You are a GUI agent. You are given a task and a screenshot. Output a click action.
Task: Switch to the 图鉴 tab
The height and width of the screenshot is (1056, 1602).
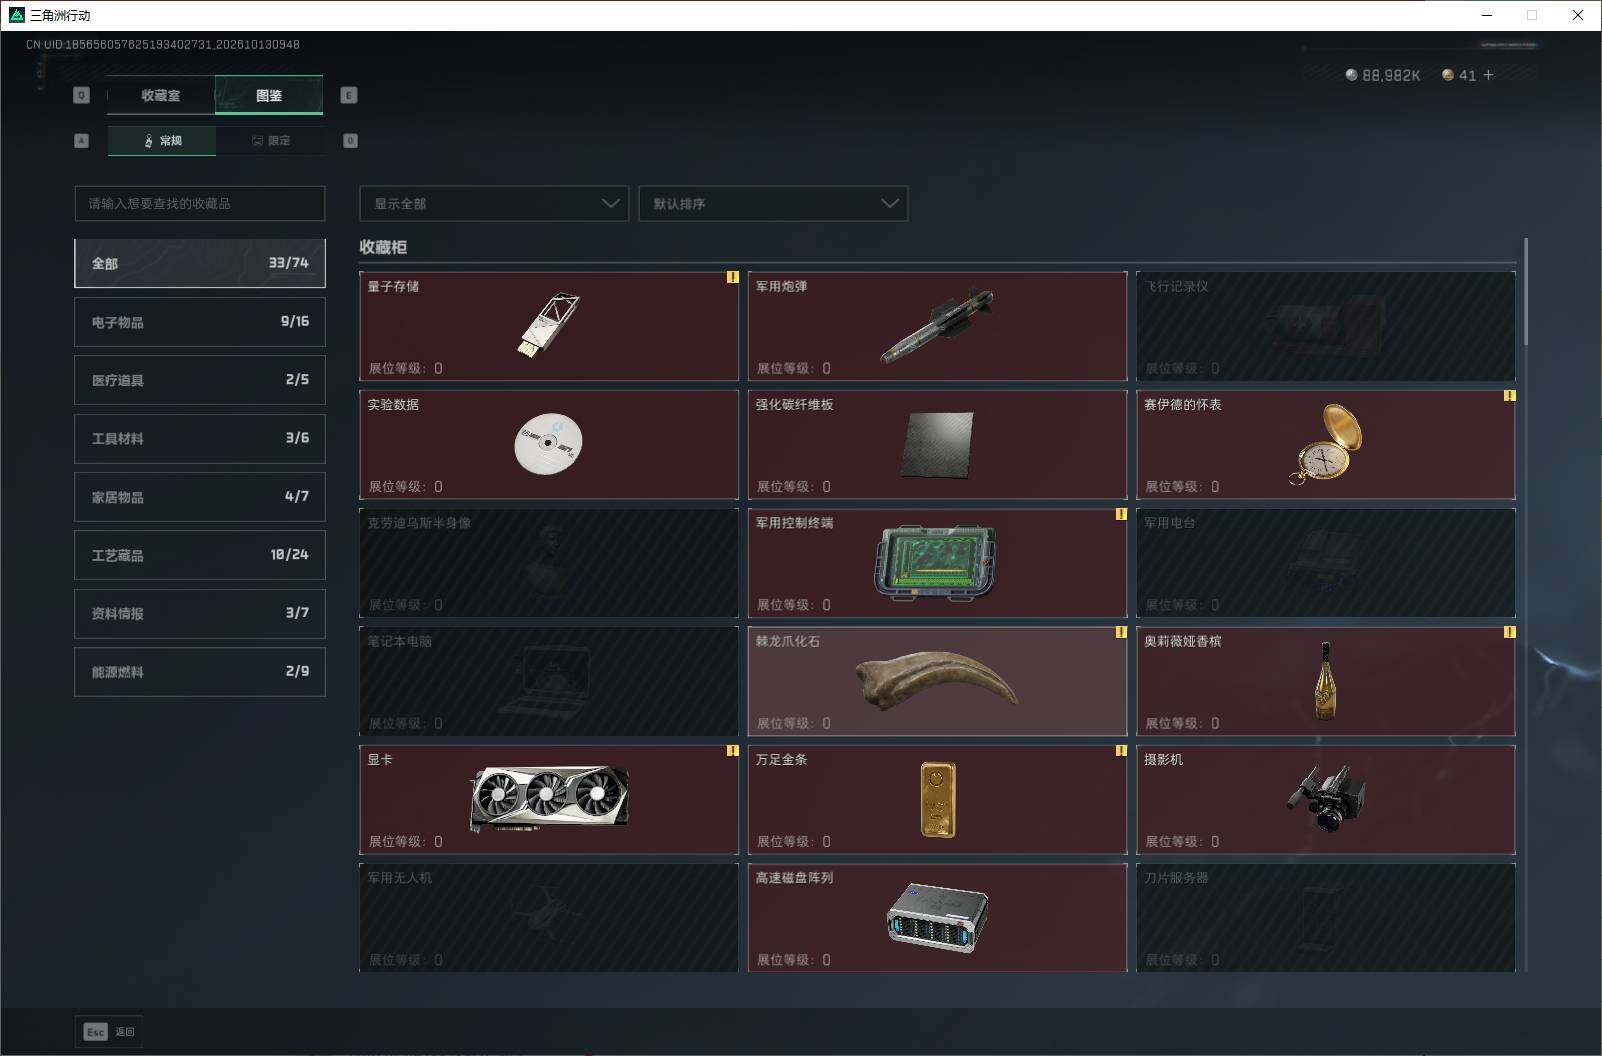pyautogui.click(x=269, y=95)
